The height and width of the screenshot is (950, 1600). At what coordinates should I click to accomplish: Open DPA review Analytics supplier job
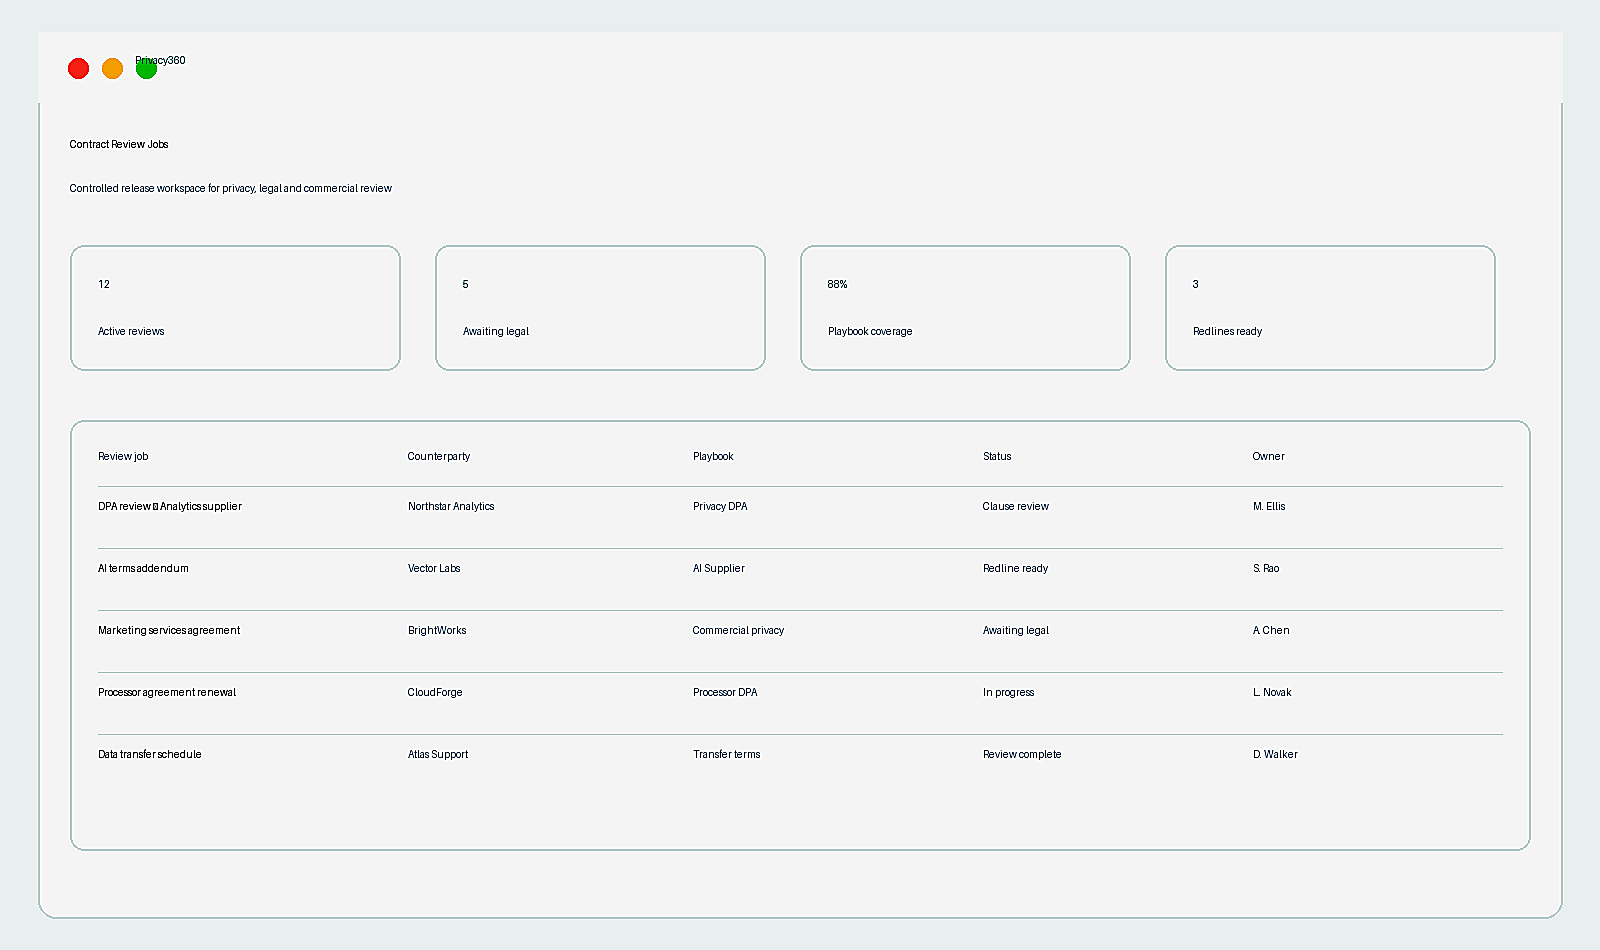pos(170,506)
